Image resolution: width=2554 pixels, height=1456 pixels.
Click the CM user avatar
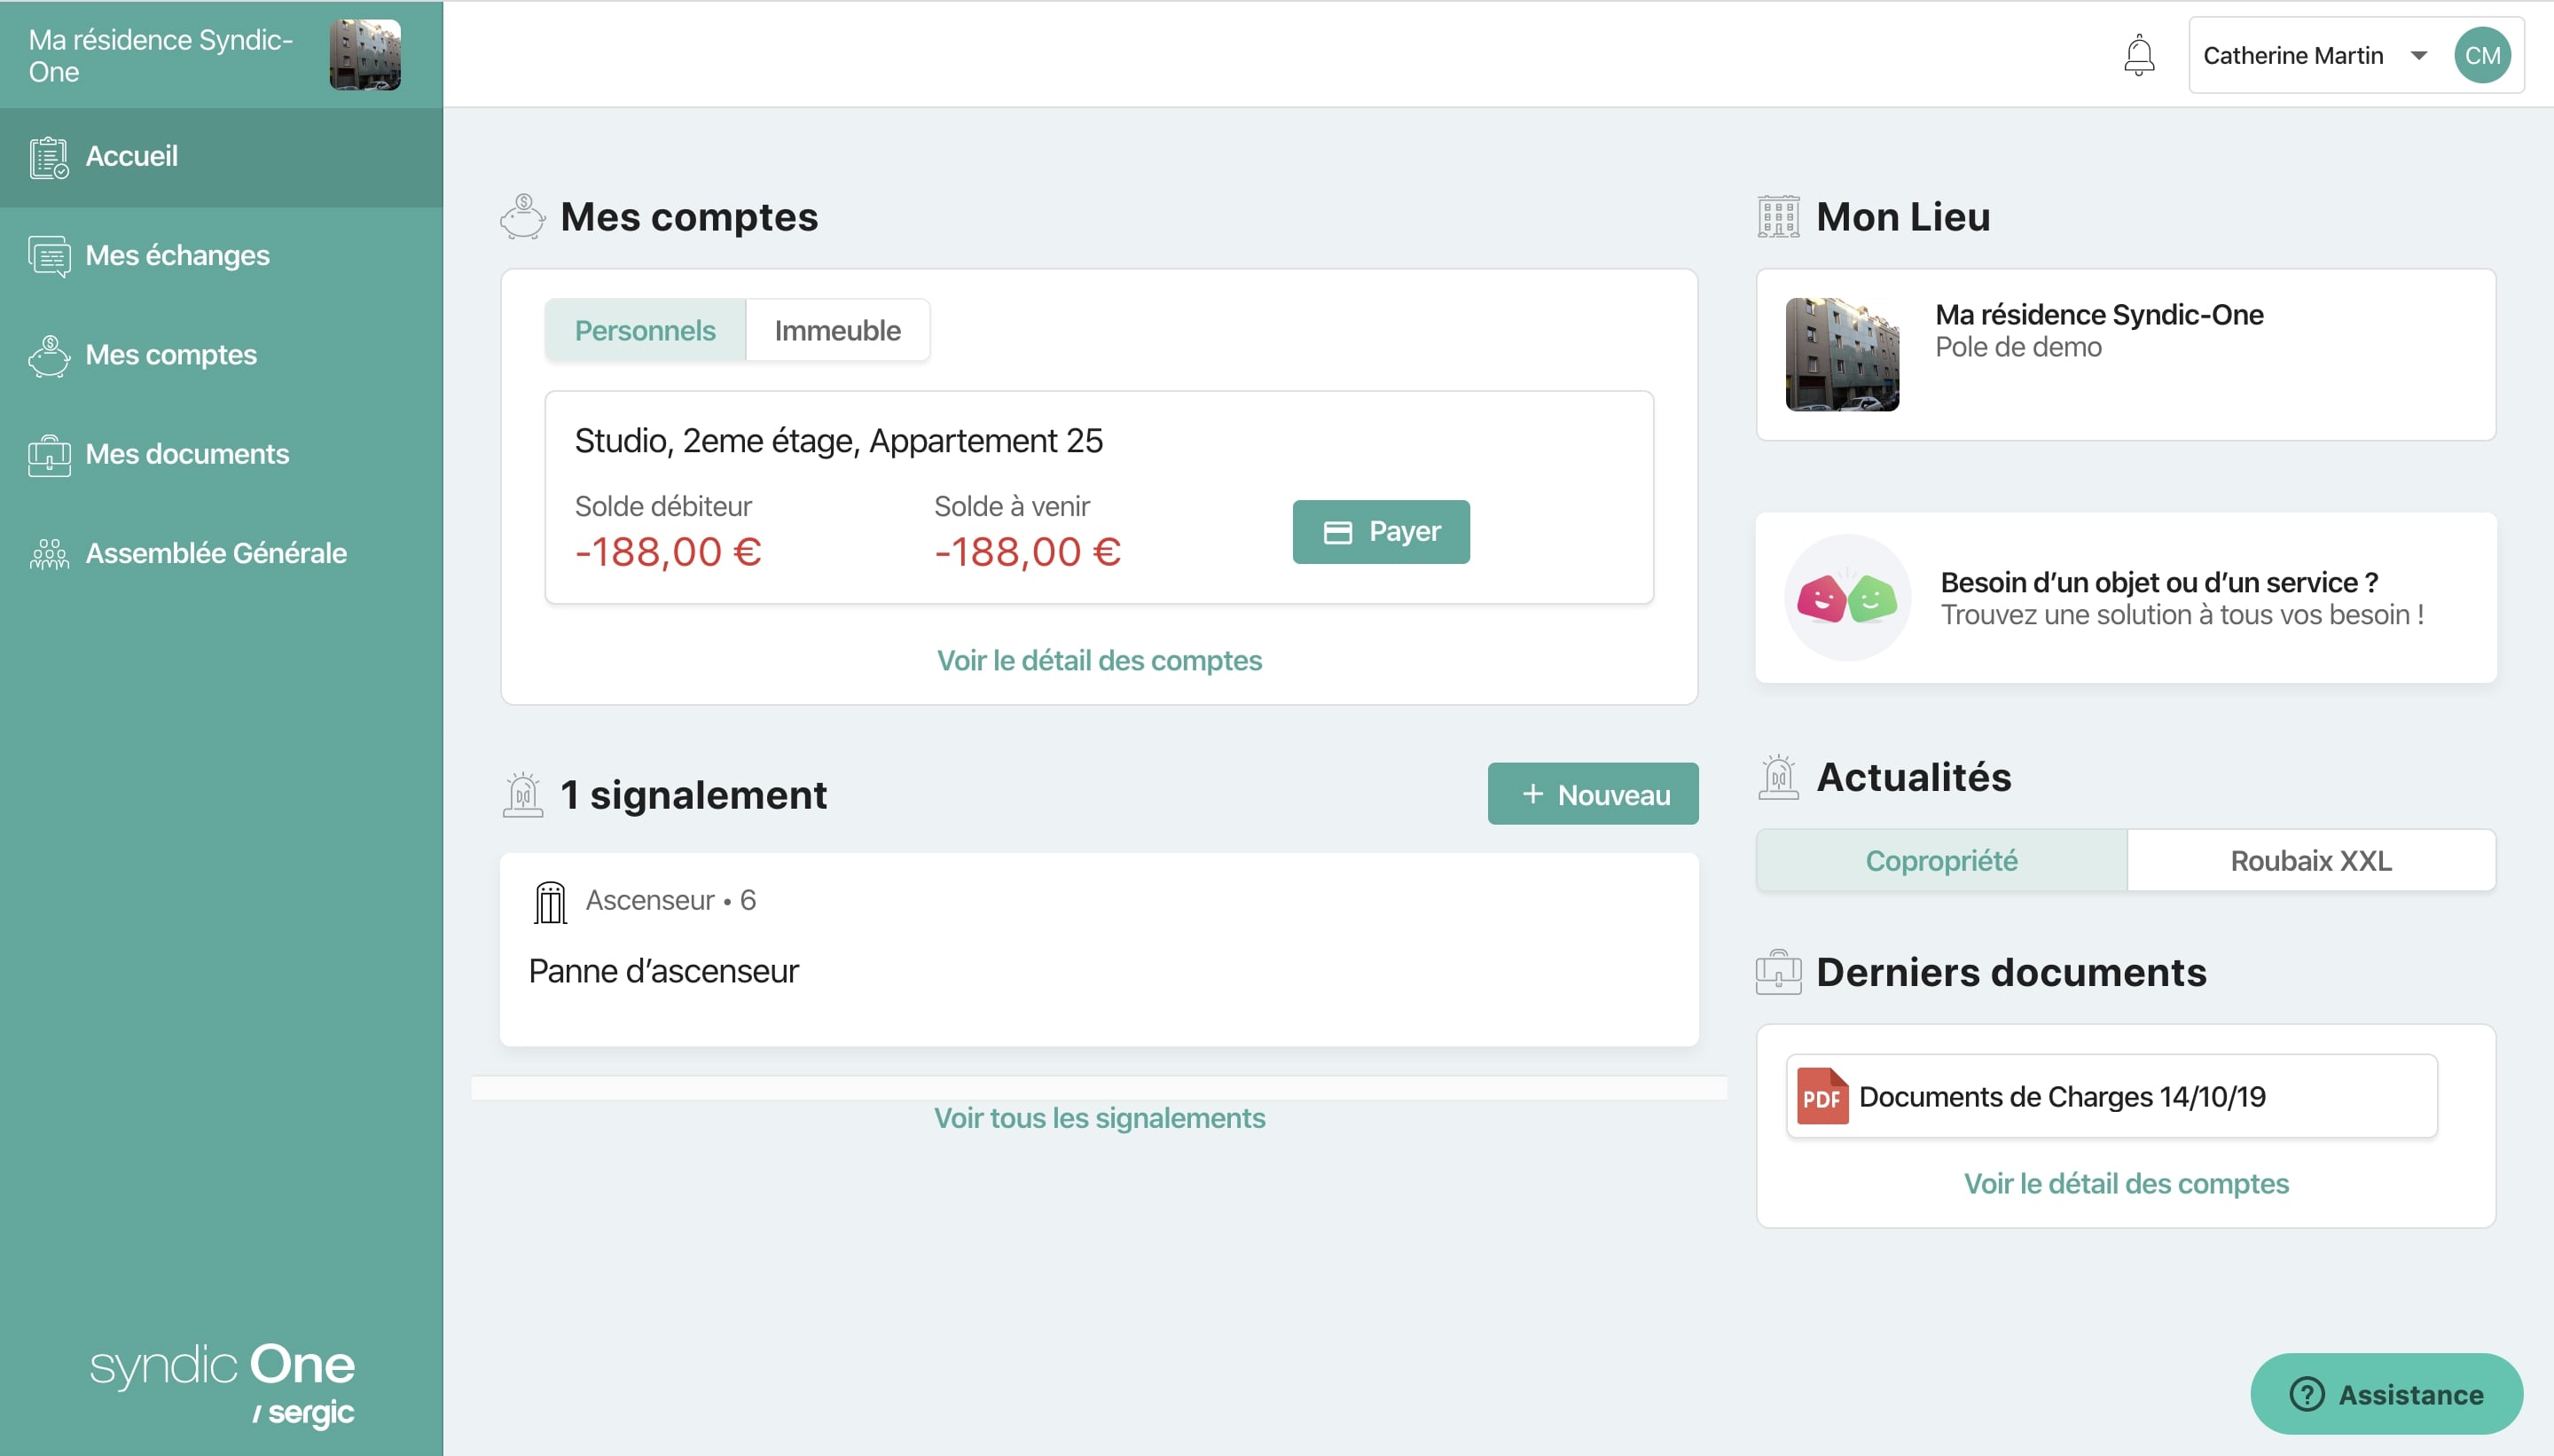pyautogui.click(x=2482, y=55)
